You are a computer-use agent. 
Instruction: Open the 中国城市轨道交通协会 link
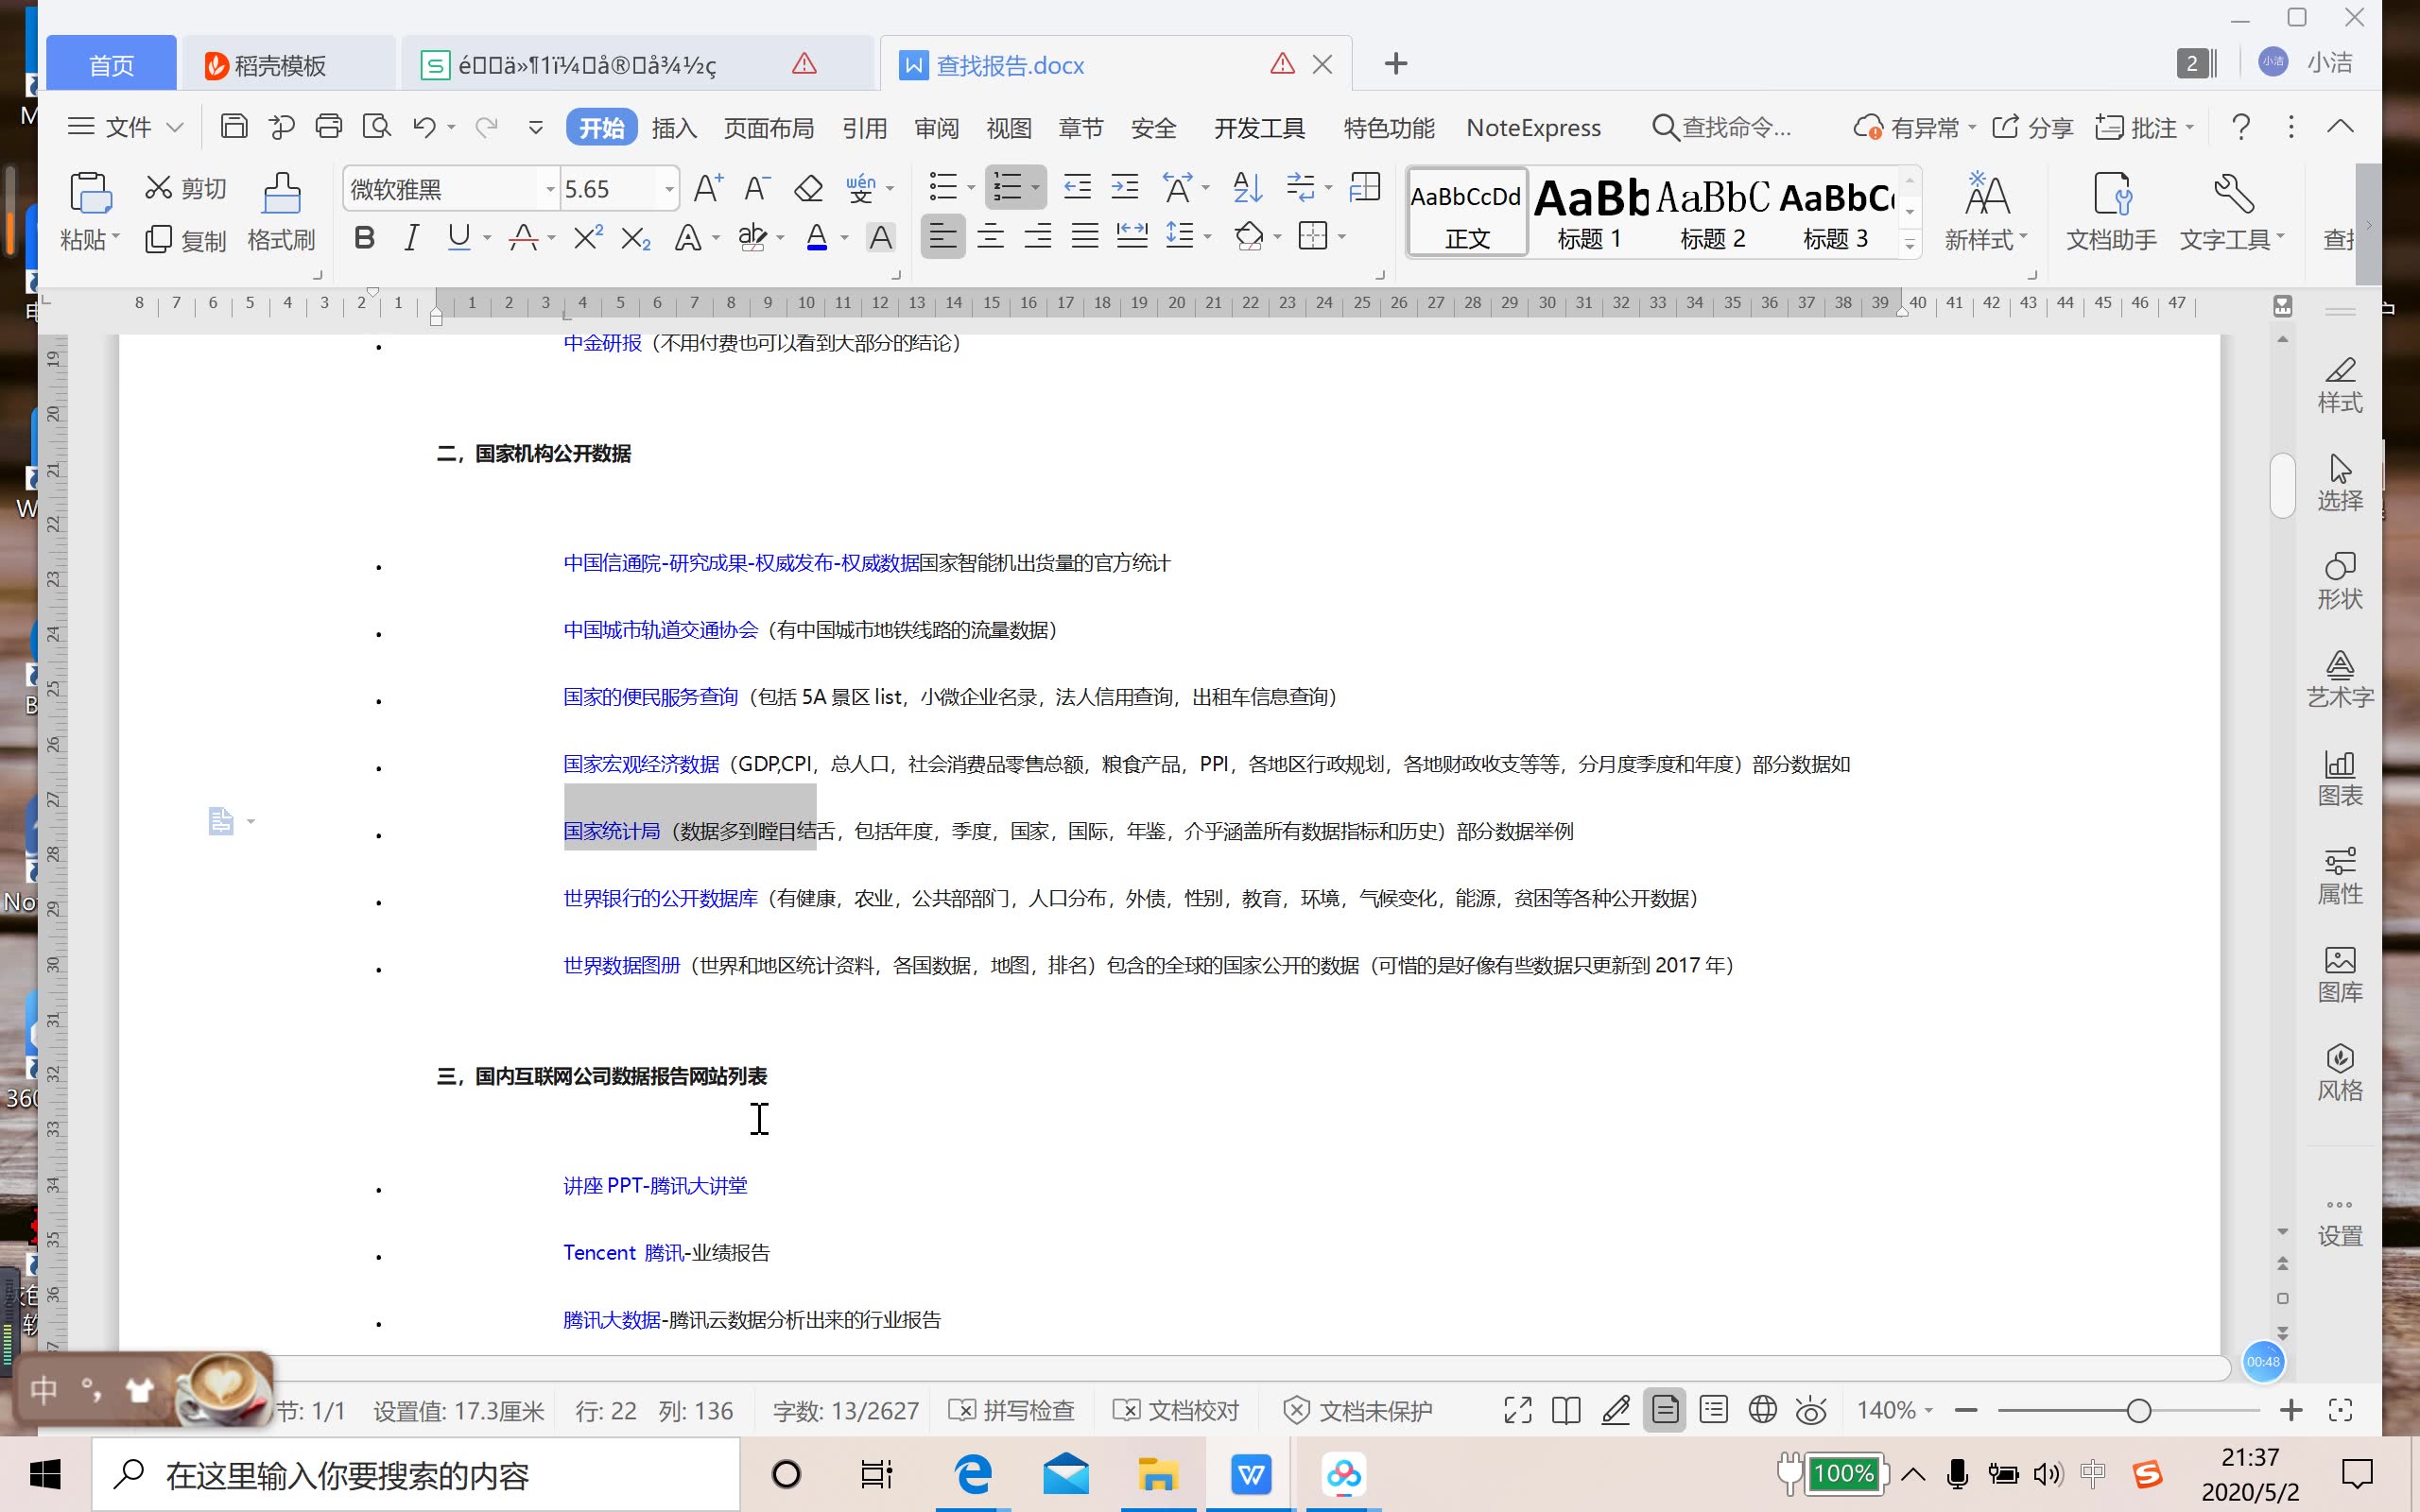pos(661,630)
